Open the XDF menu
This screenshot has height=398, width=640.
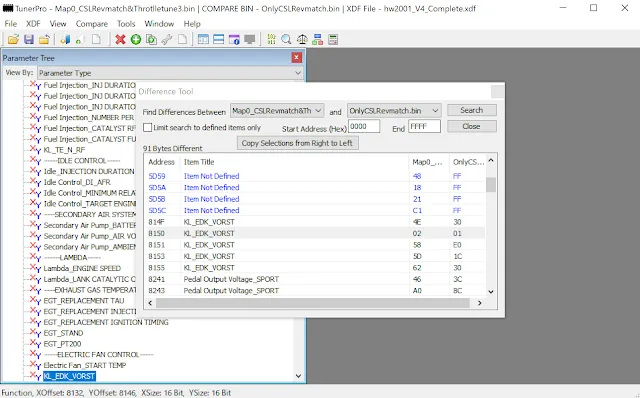(33, 24)
